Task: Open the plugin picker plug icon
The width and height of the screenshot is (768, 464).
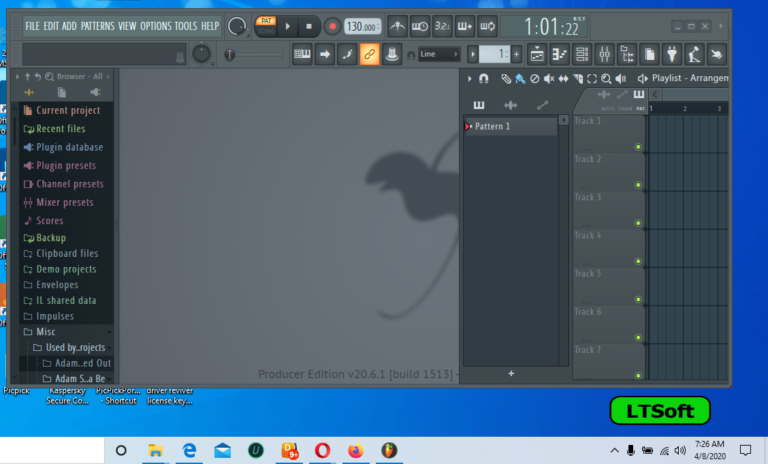Action: point(672,54)
